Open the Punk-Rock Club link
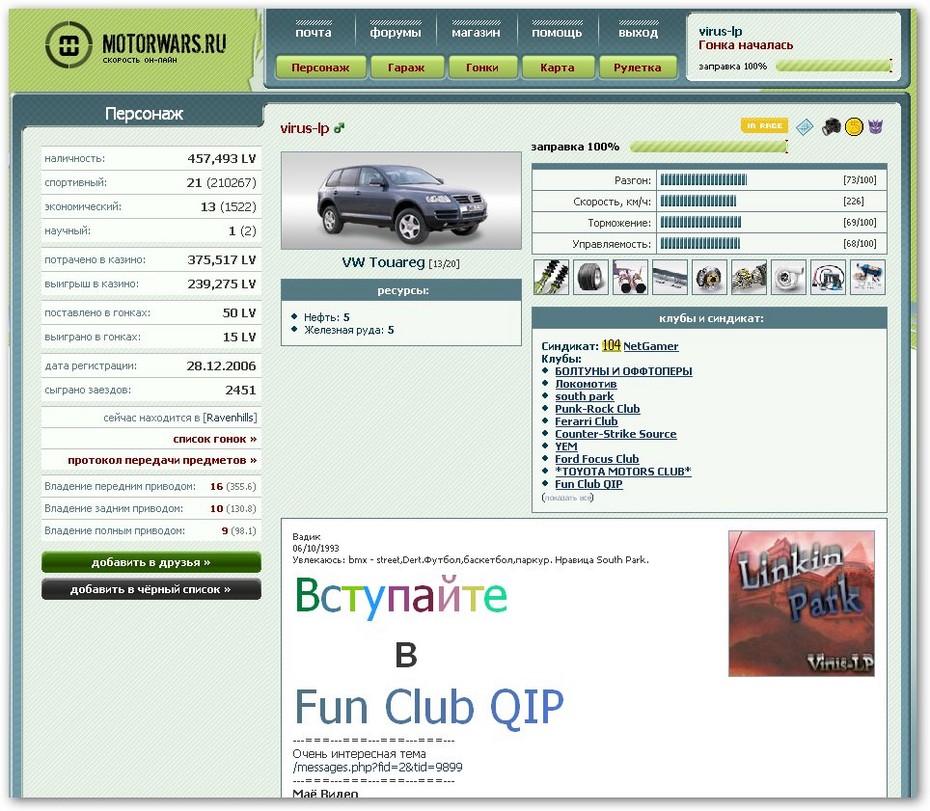This screenshot has height=811, width=930. (x=597, y=409)
